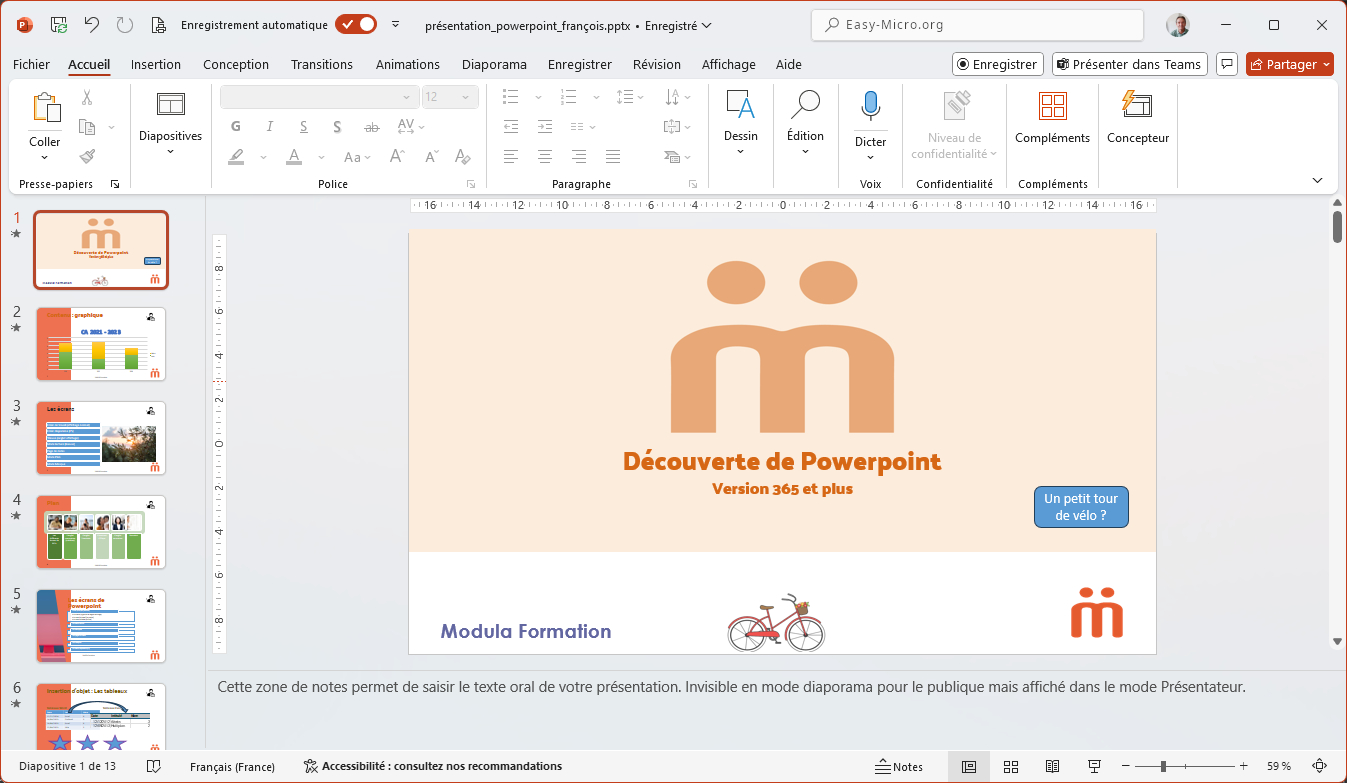Expand the Partager dropdown arrow
The image size is (1347, 783).
[x=1326, y=64]
